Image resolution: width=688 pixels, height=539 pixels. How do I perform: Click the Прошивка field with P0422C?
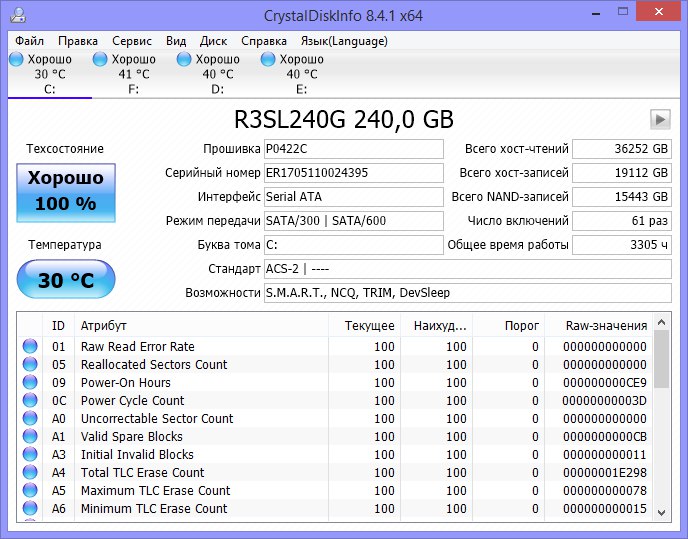point(354,149)
